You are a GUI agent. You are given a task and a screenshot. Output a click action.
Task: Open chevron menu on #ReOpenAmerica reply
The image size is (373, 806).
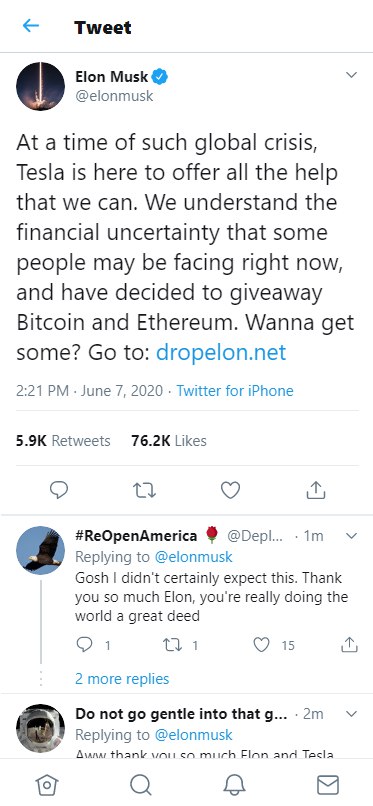(351, 536)
